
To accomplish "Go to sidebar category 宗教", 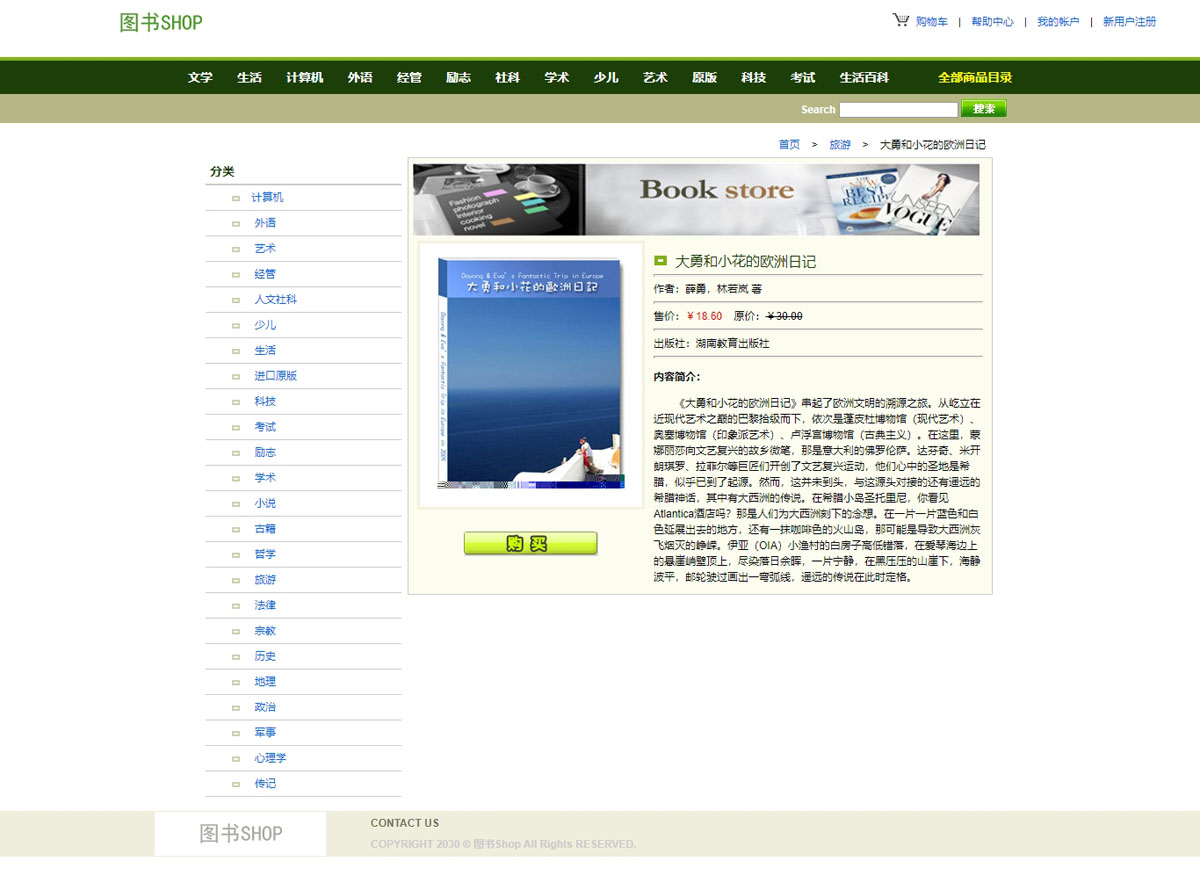I will click(265, 631).
